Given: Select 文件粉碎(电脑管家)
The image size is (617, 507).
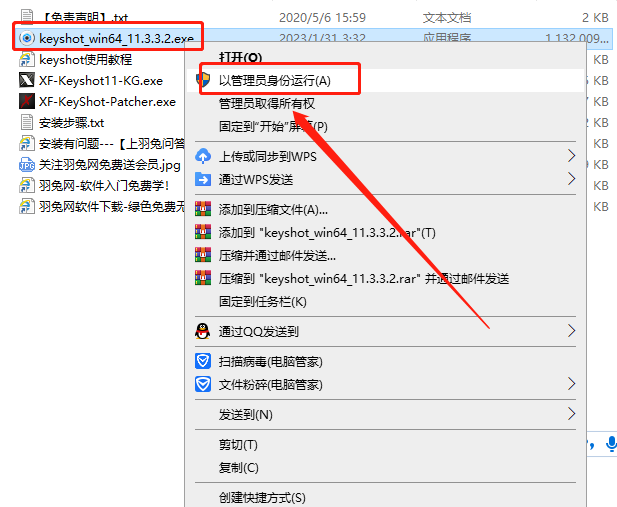Looking at the screenshot, I should click(270, 384).
